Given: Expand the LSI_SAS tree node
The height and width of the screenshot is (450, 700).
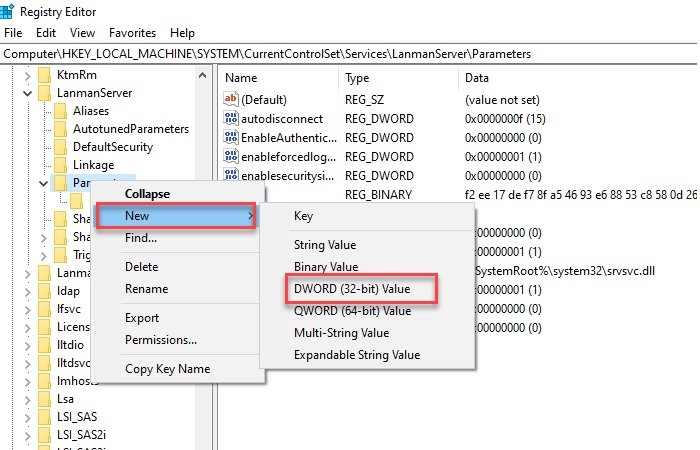Looking at the screenshot, I should click(x=26, y=417).
